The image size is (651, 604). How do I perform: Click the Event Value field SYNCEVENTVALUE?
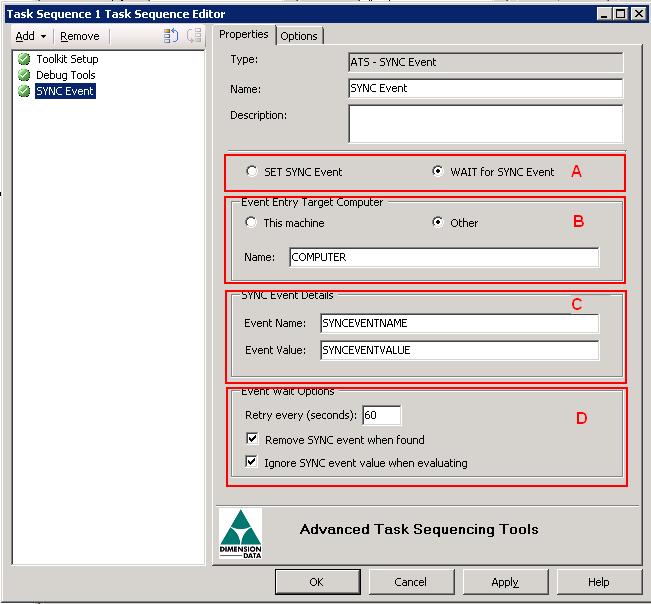(460, 350)
